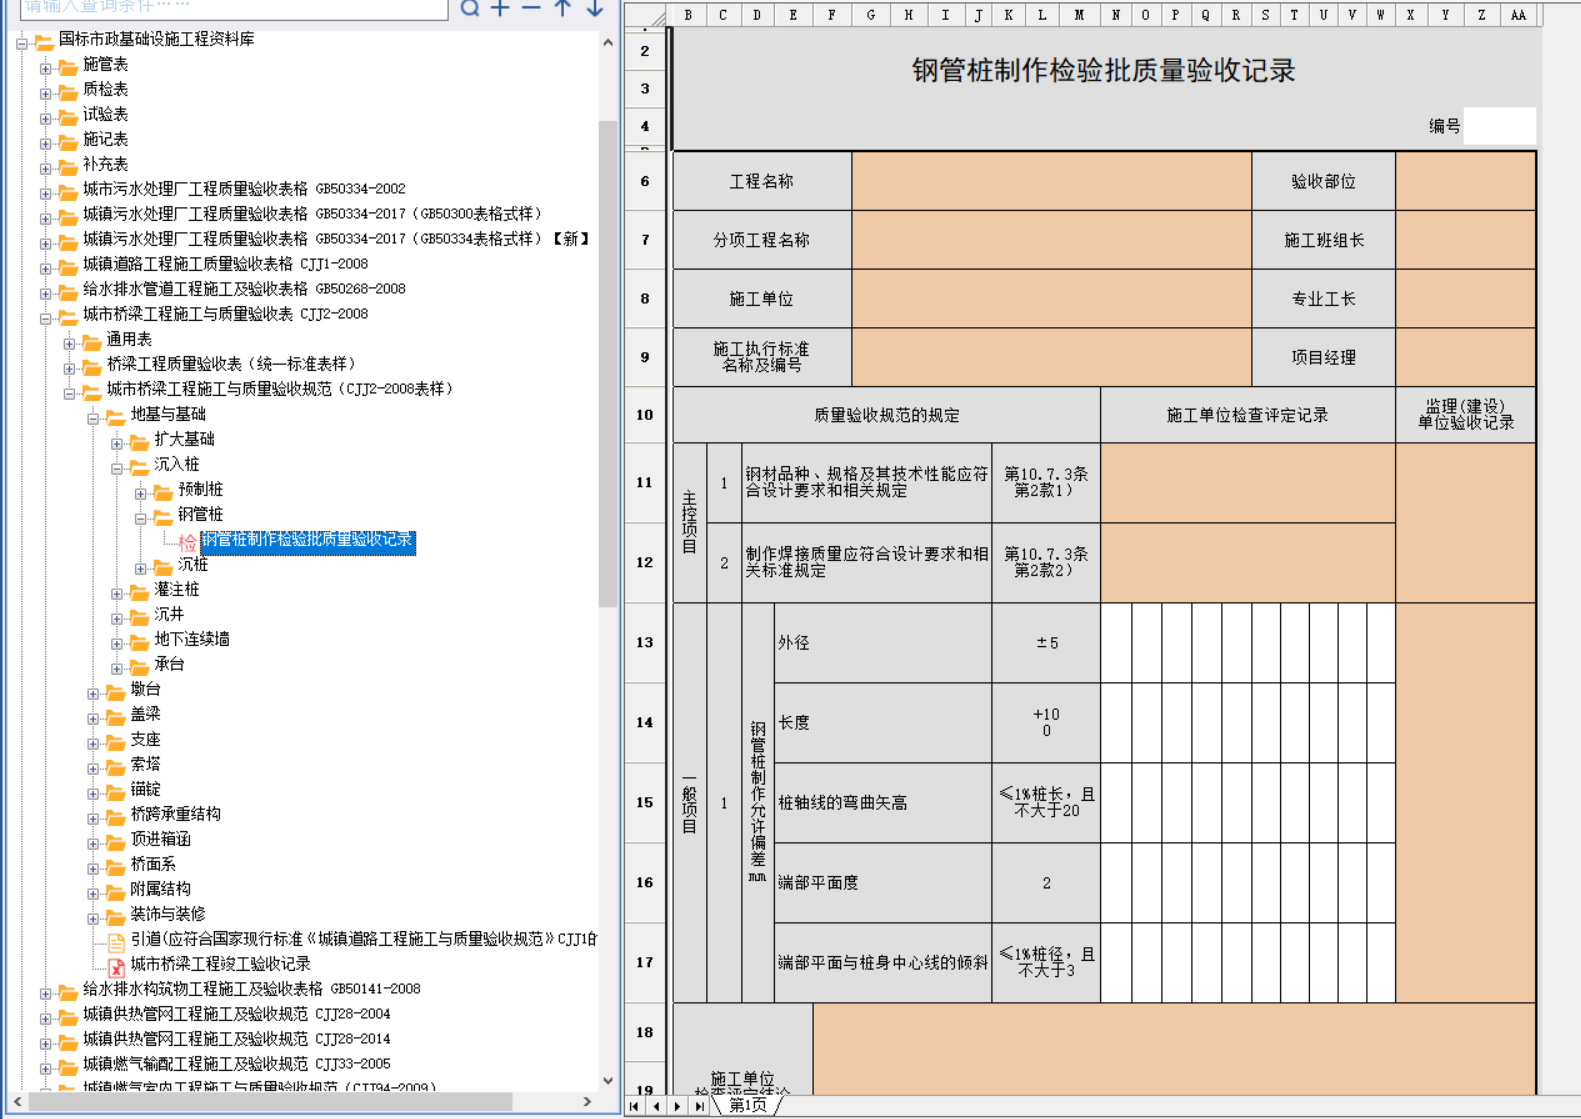The image size is (1581, 1119).
Task: Click the 外径 tolerance cell ±5
Action: [x=1046, y=643]
